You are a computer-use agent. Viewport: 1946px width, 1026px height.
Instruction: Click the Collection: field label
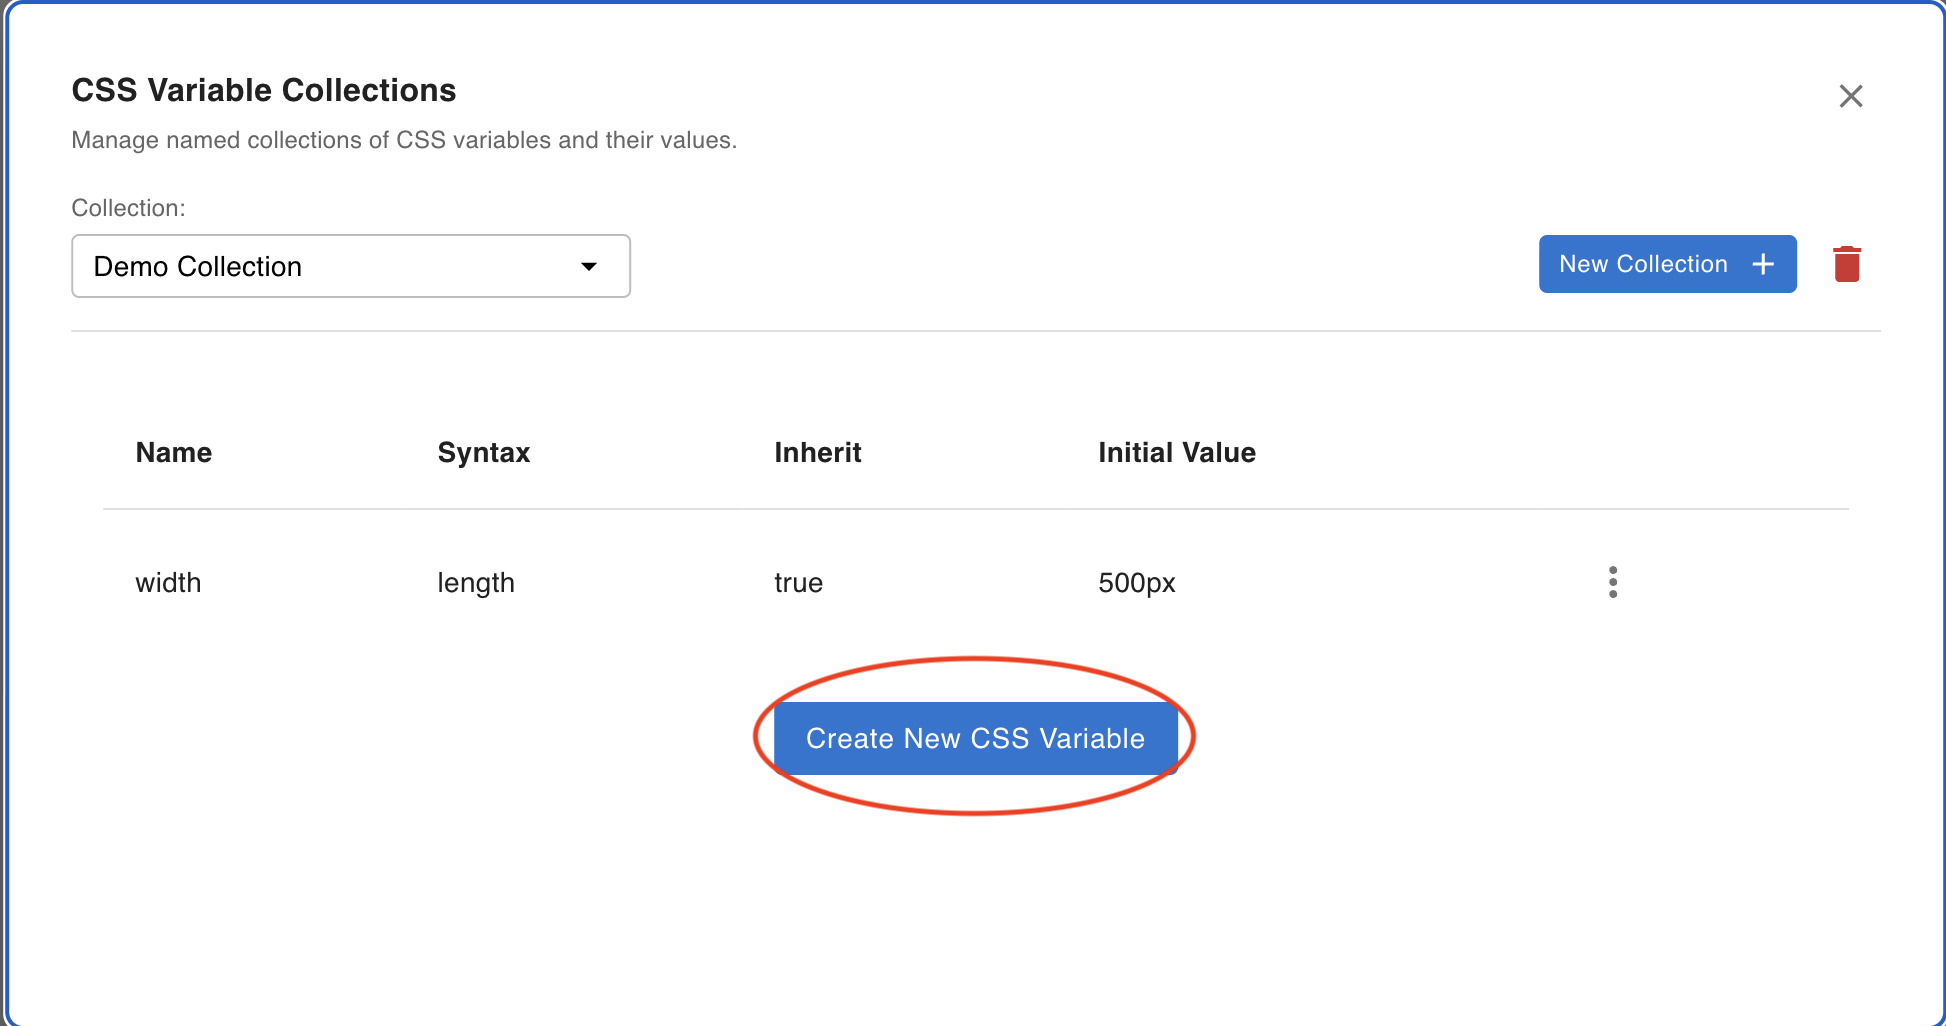pos(128,208)
